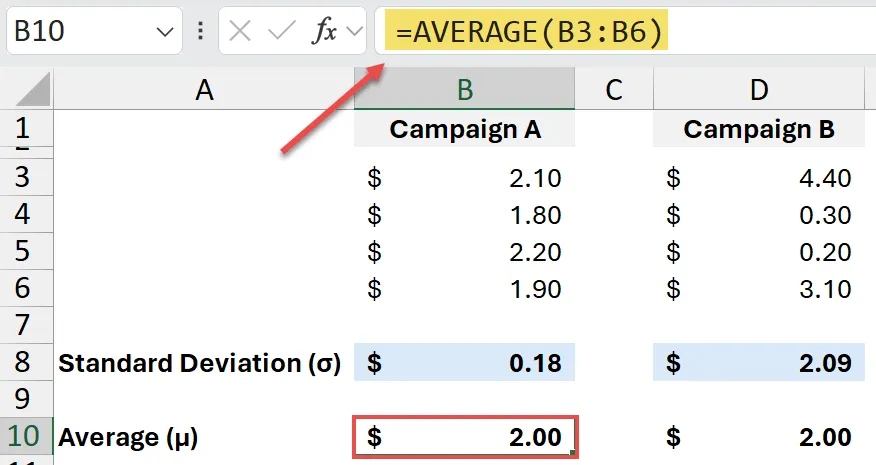Select row 10 header
876x465 pixels.
[x=26, y=437]
